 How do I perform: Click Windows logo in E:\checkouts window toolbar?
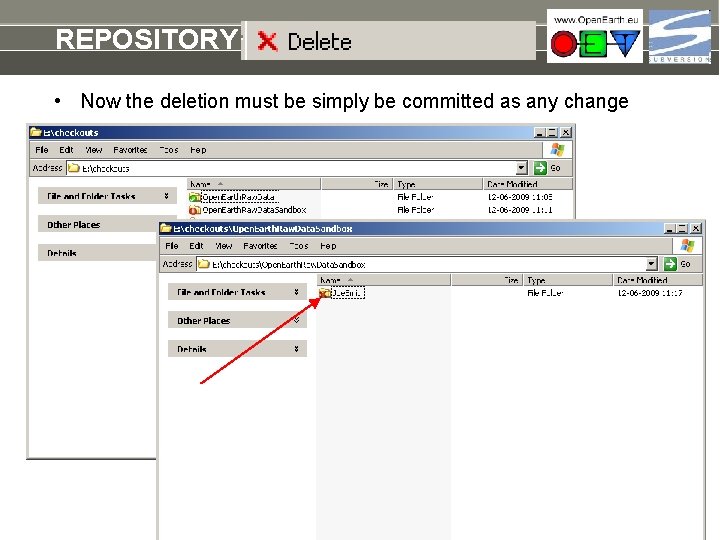tap(557, 150)
